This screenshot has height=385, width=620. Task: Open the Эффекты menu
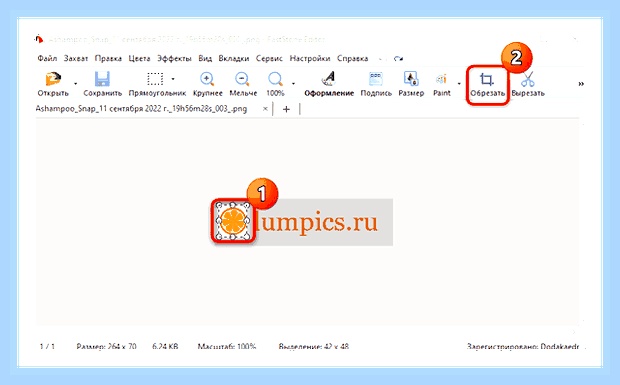(174, 59)
